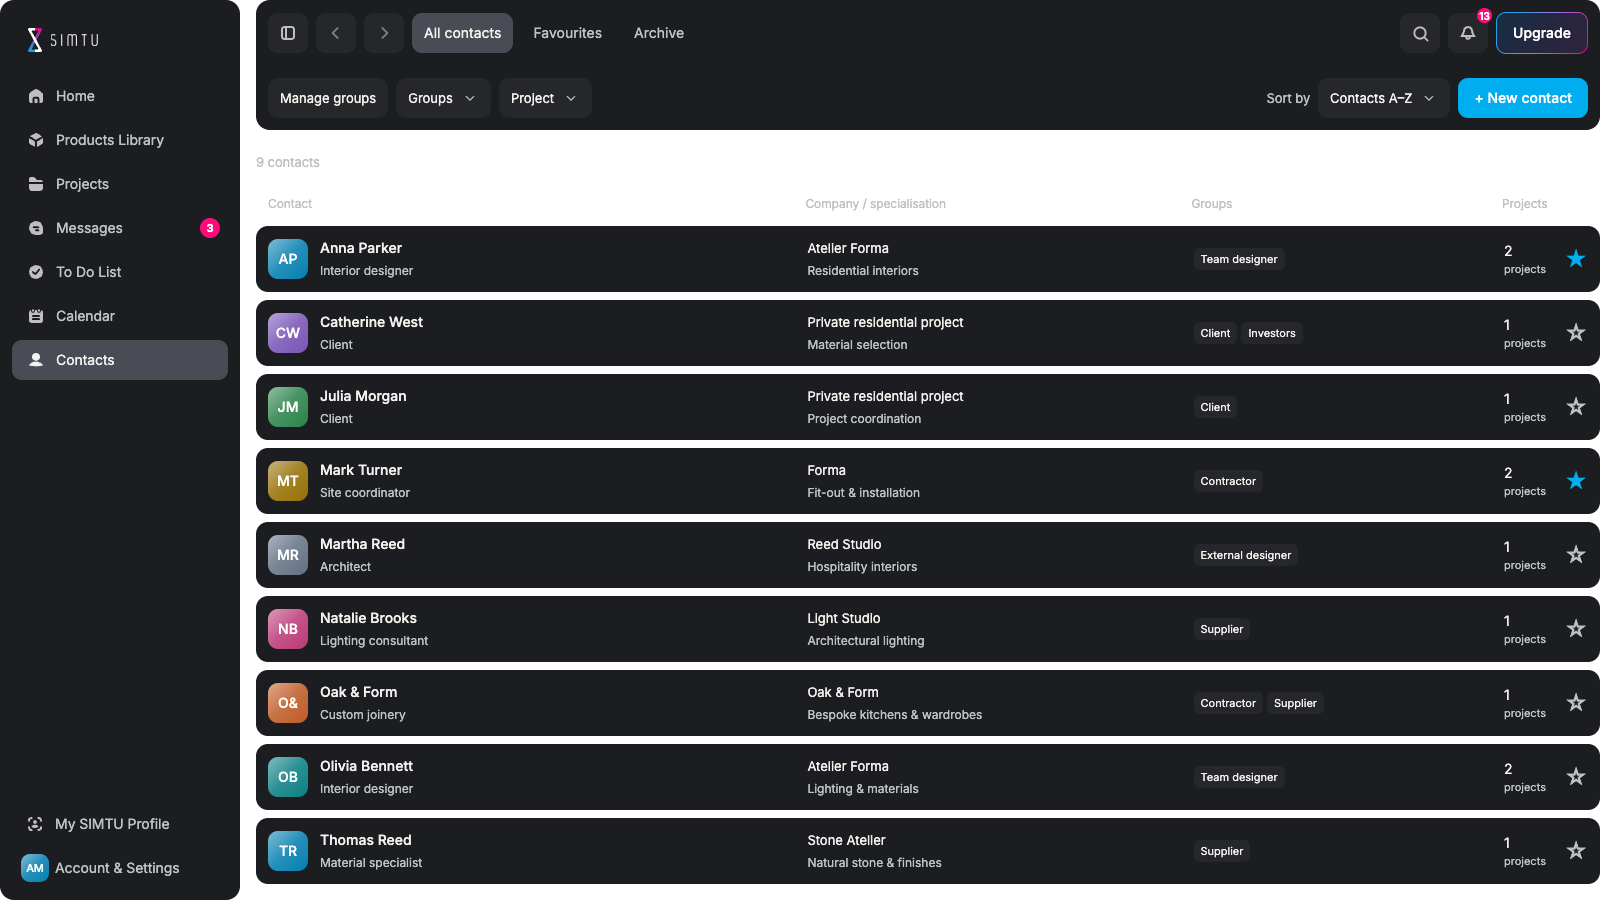Expand the Groups filter dropdown

click(x=443, y=98)
